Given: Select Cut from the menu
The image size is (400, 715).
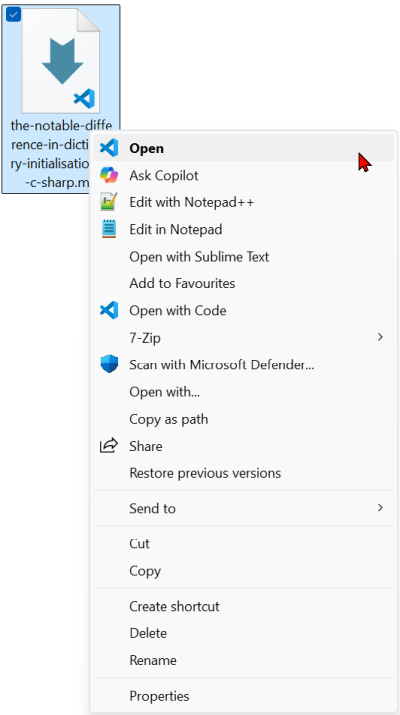Looking at the screenshot, I should (x=244, y=544).
